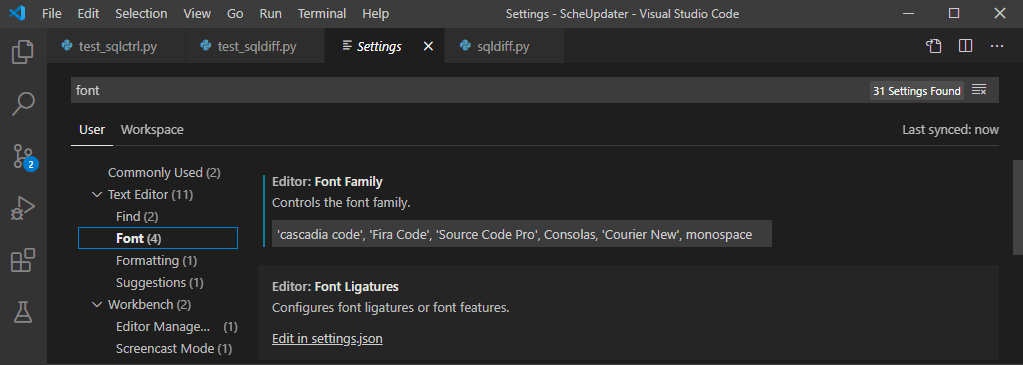Click Edit in settings.json link

pyautogui.click(x=327, y=338)
